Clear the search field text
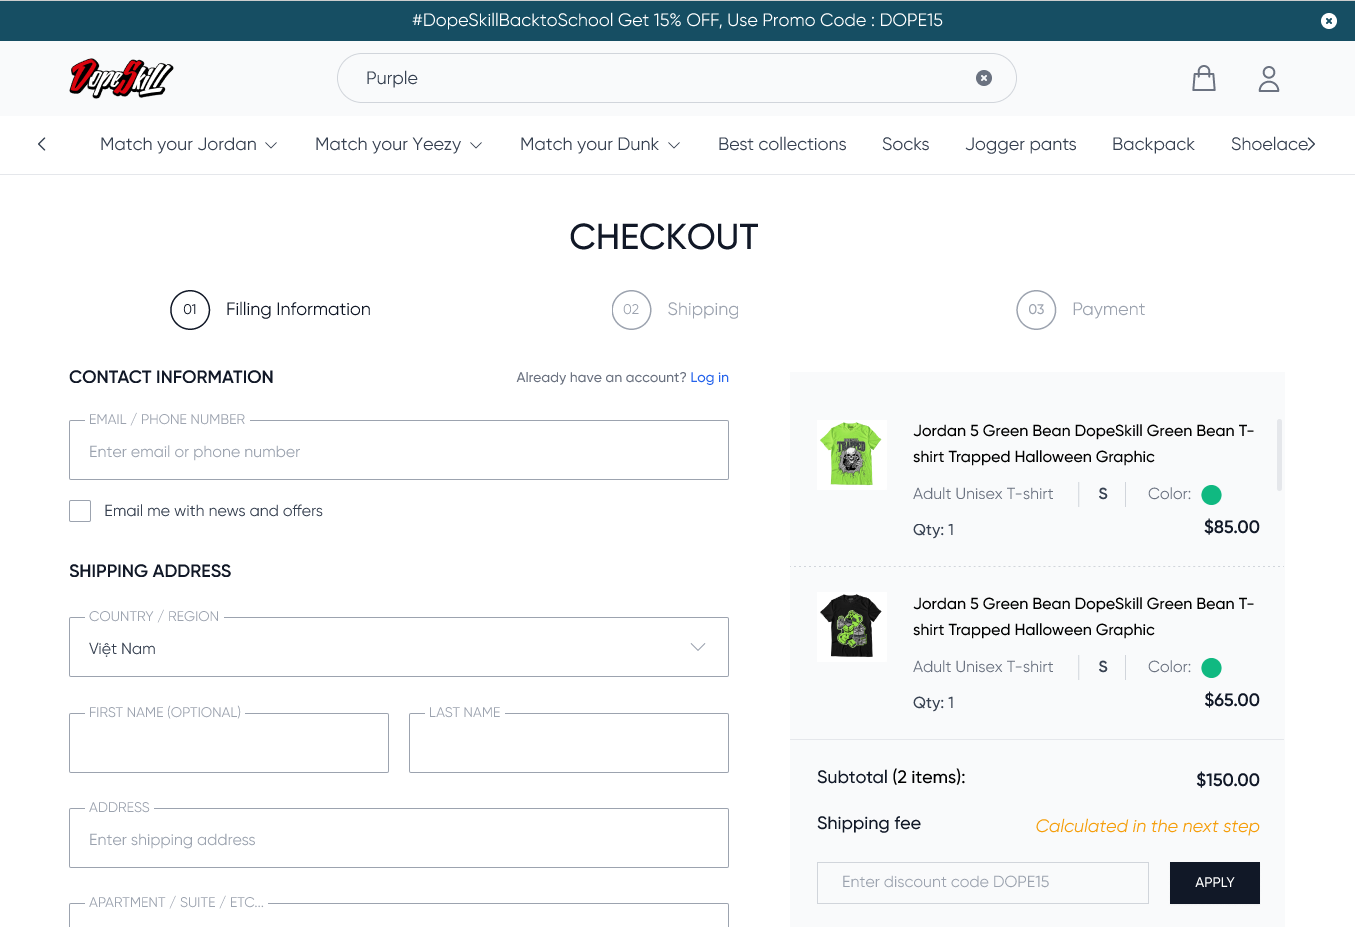The width and height of the screenshot is (1355, 927). 984,78
